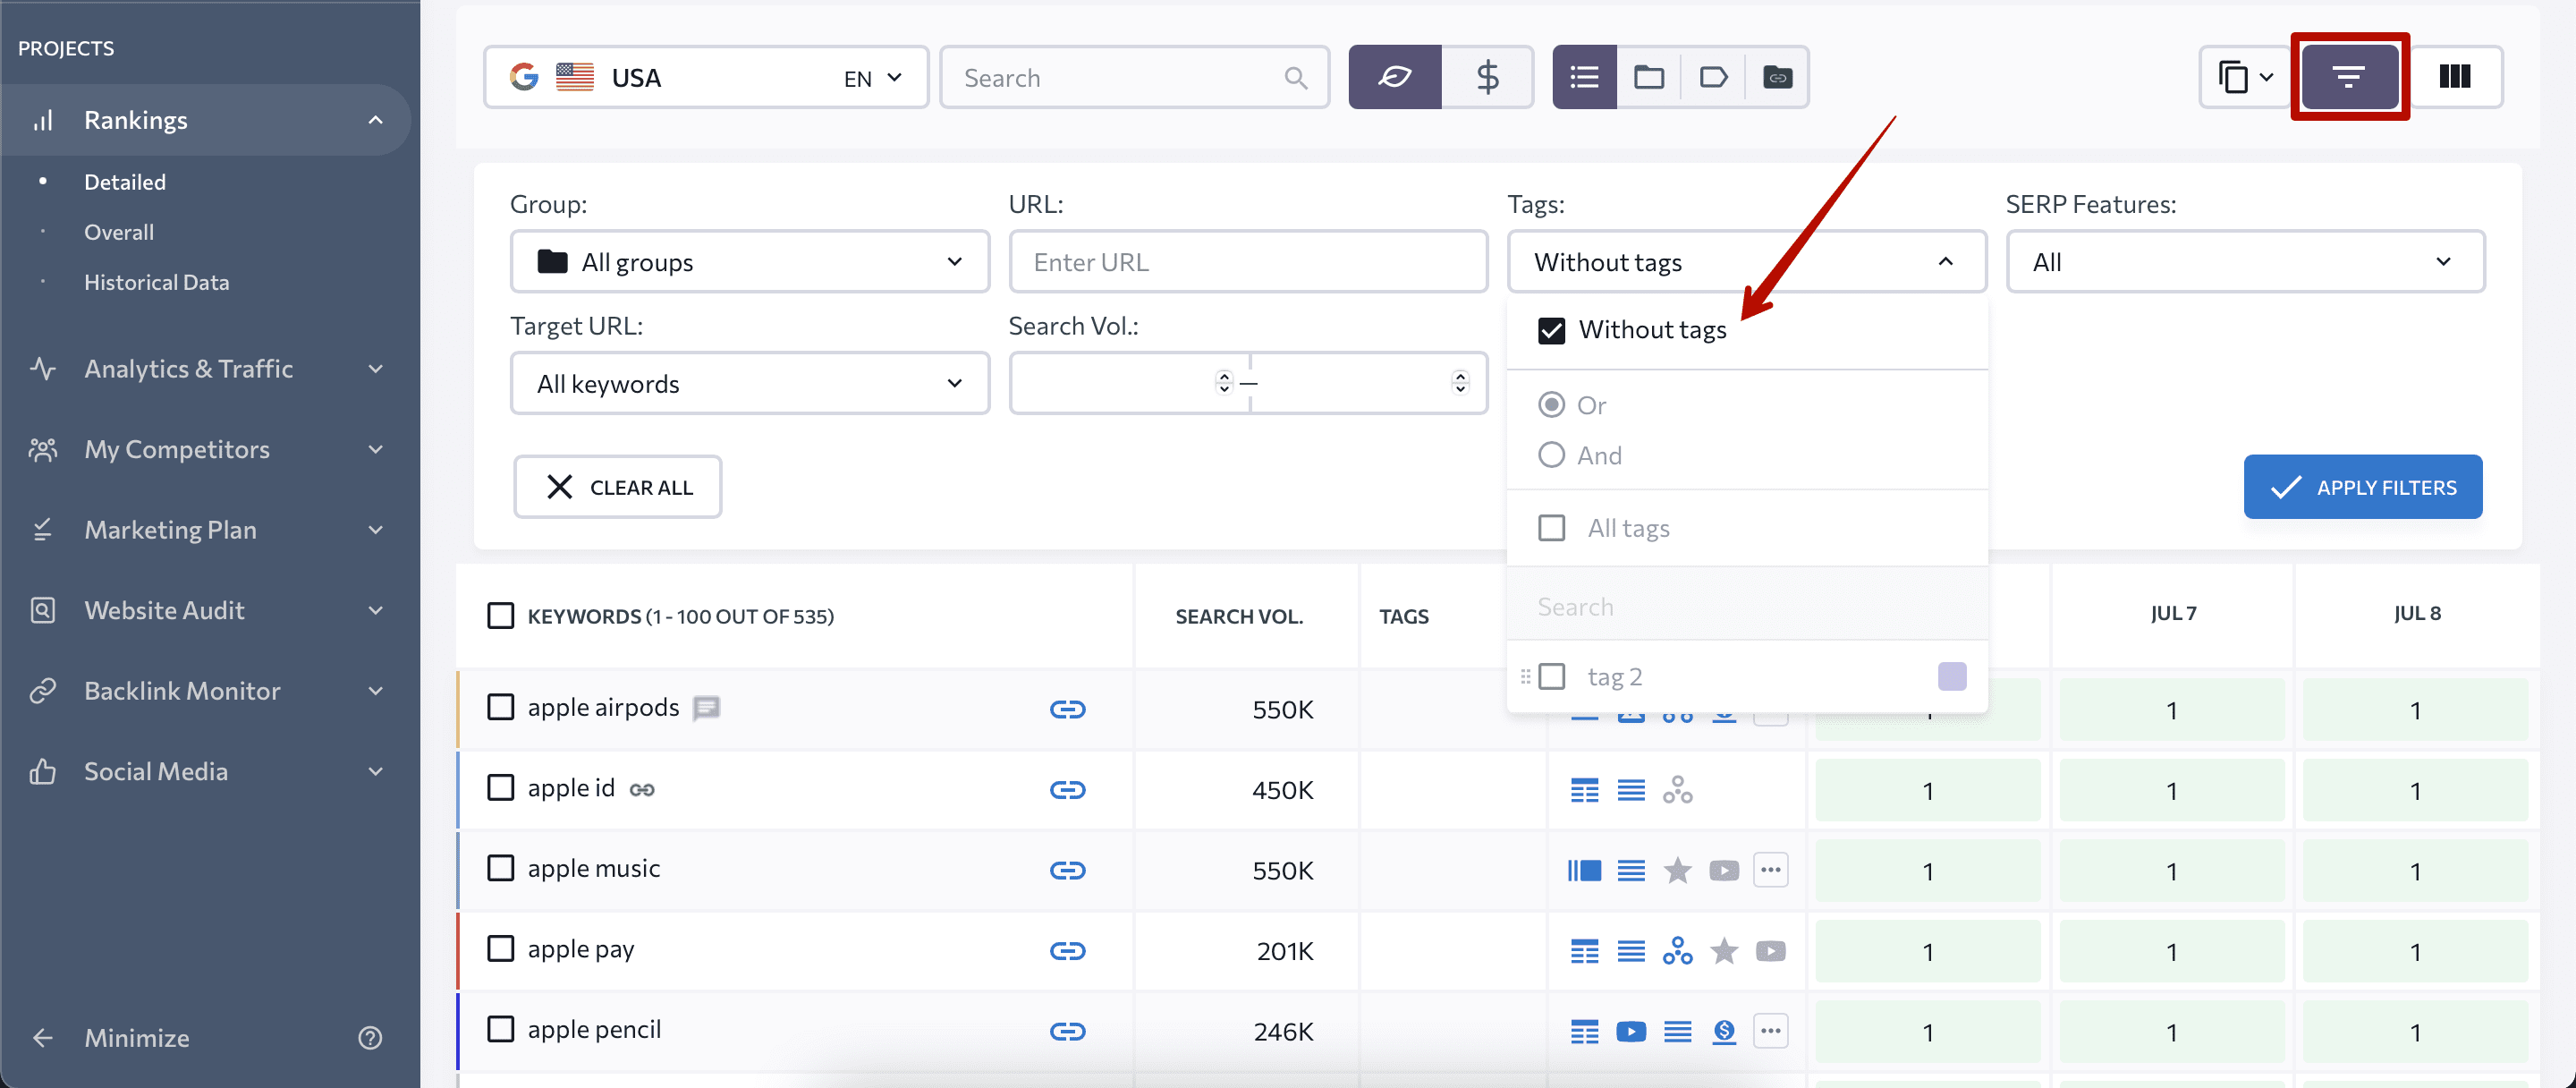This screenshot has height=1088, width=2576.
Task: Expand the Group All groups dropdown
Action: (744, 261)
